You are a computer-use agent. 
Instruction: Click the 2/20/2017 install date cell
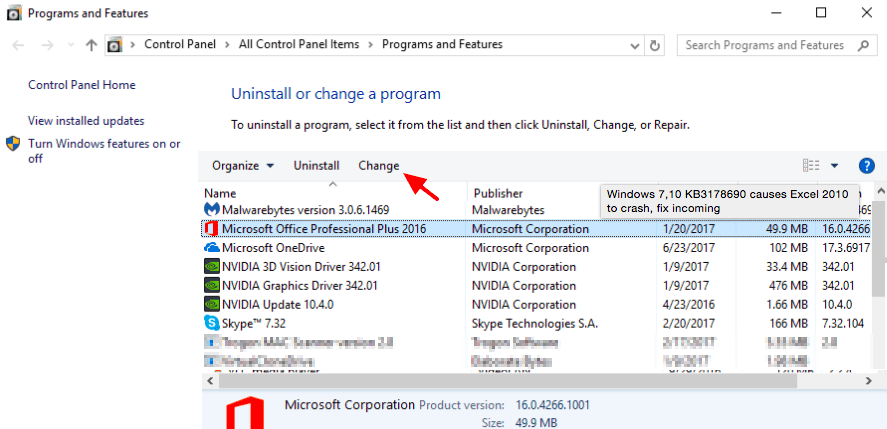pos(688,324)
